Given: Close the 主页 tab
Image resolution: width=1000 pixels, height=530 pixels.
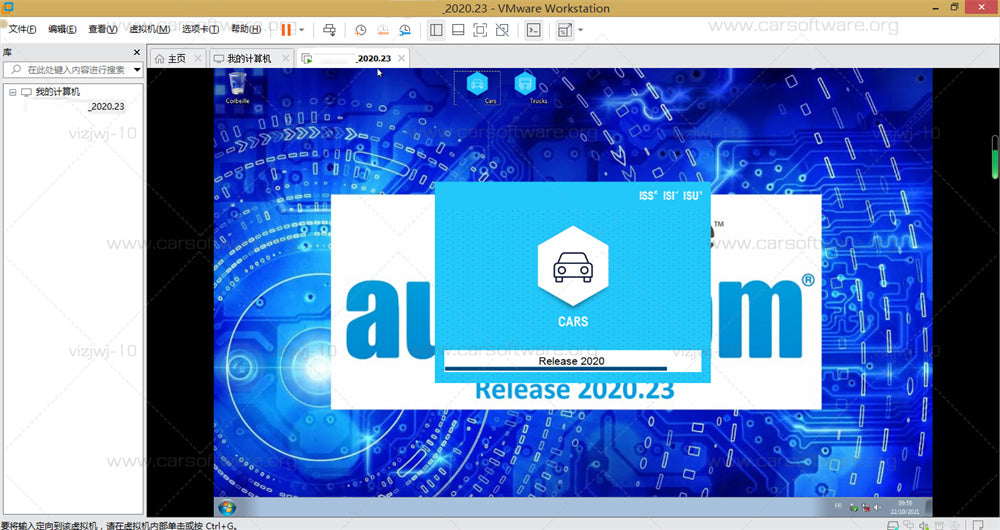Looking at the screenshot, I should (x=198, y=59).
